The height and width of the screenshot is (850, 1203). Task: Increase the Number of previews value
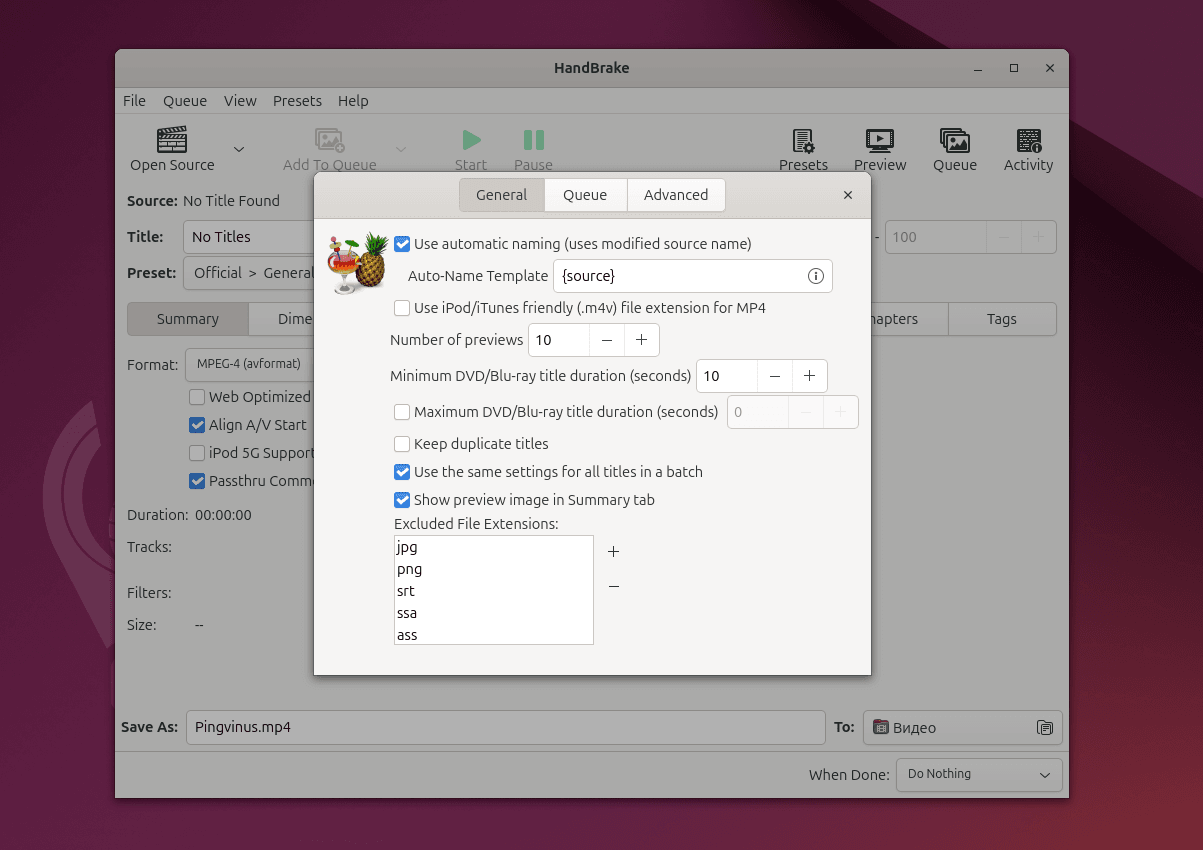point(641,340)
